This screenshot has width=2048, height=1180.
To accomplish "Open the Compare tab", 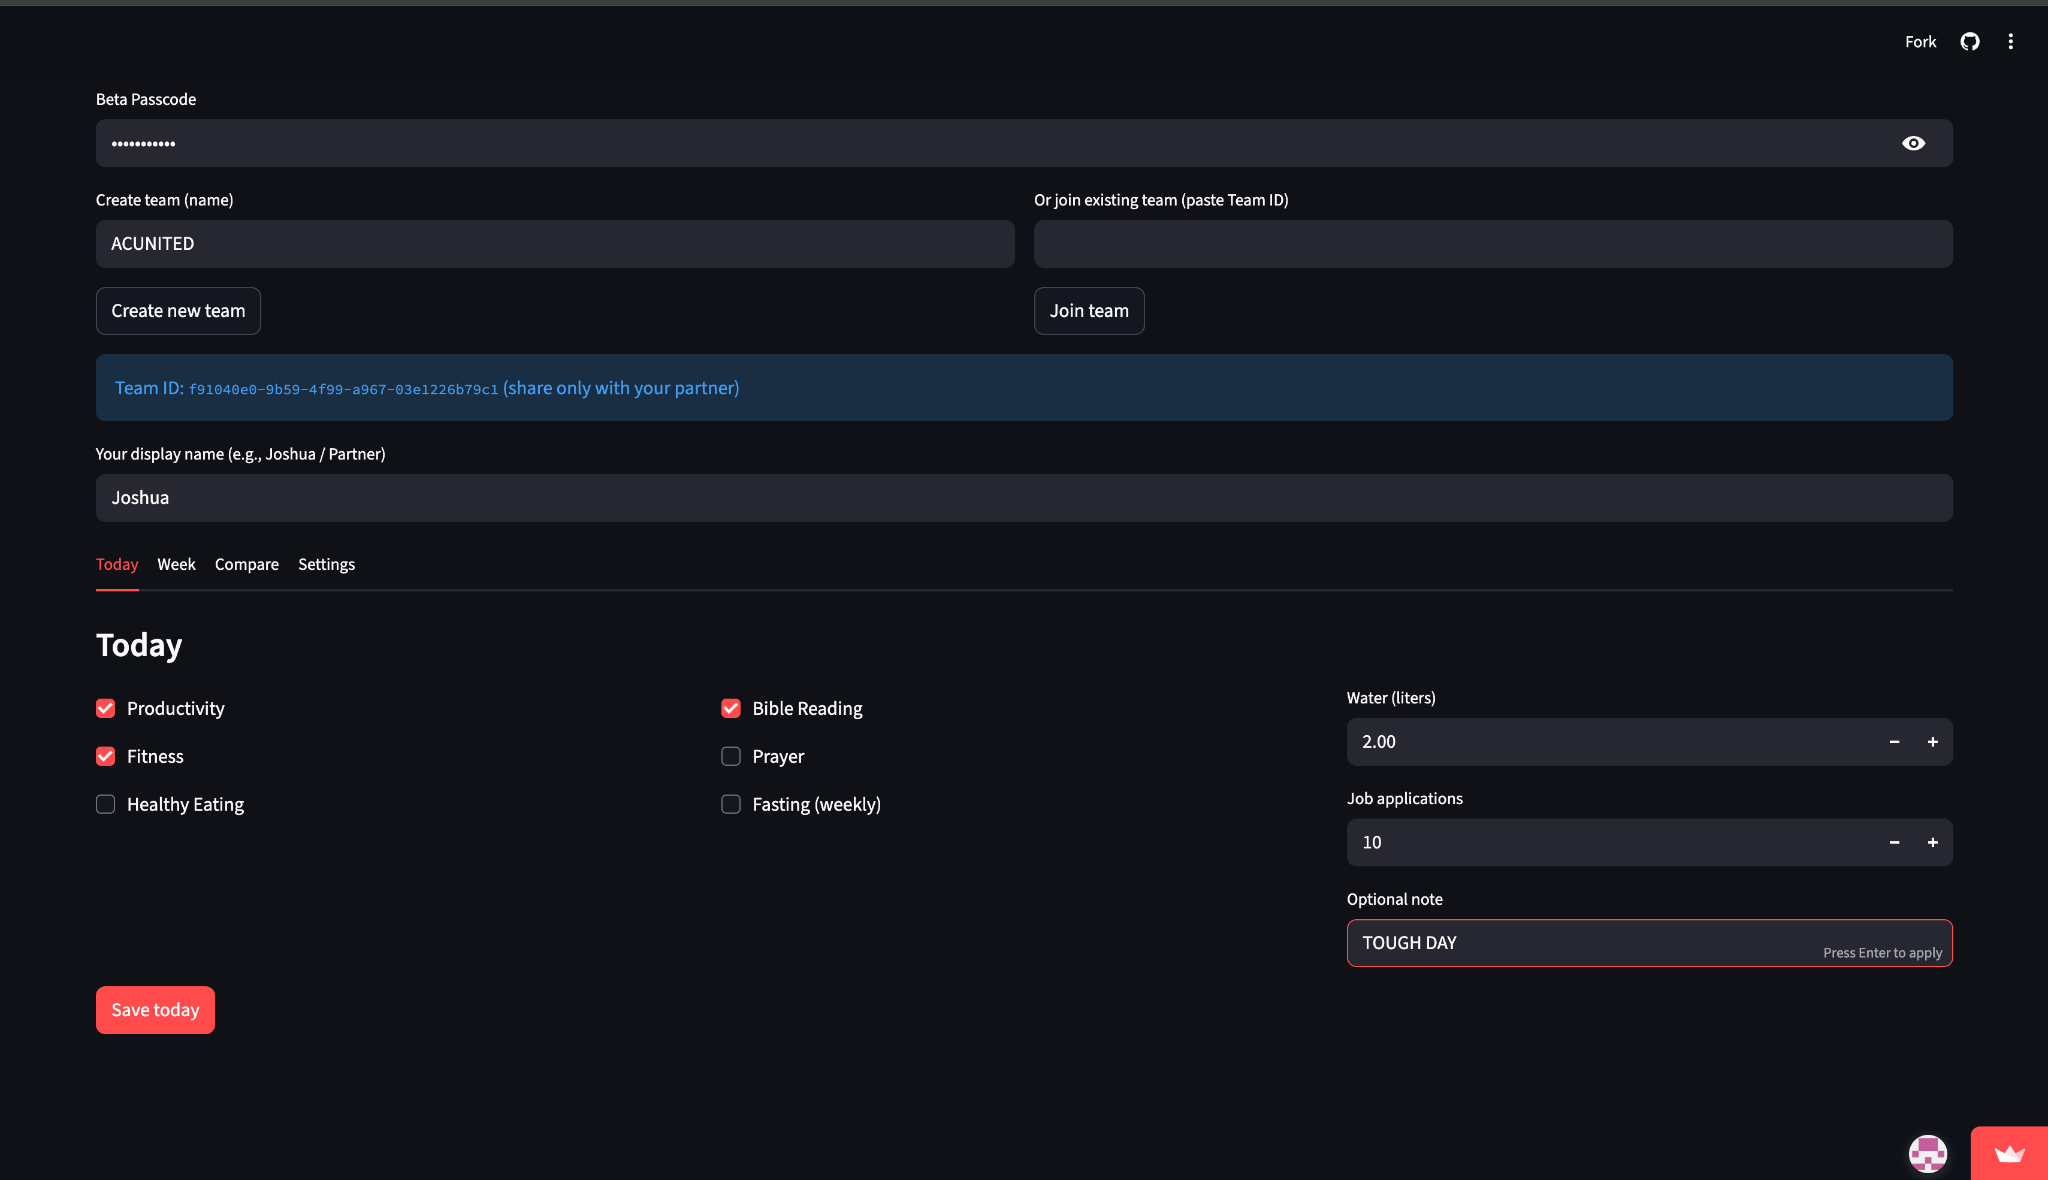I will click(x=246, y=564).
